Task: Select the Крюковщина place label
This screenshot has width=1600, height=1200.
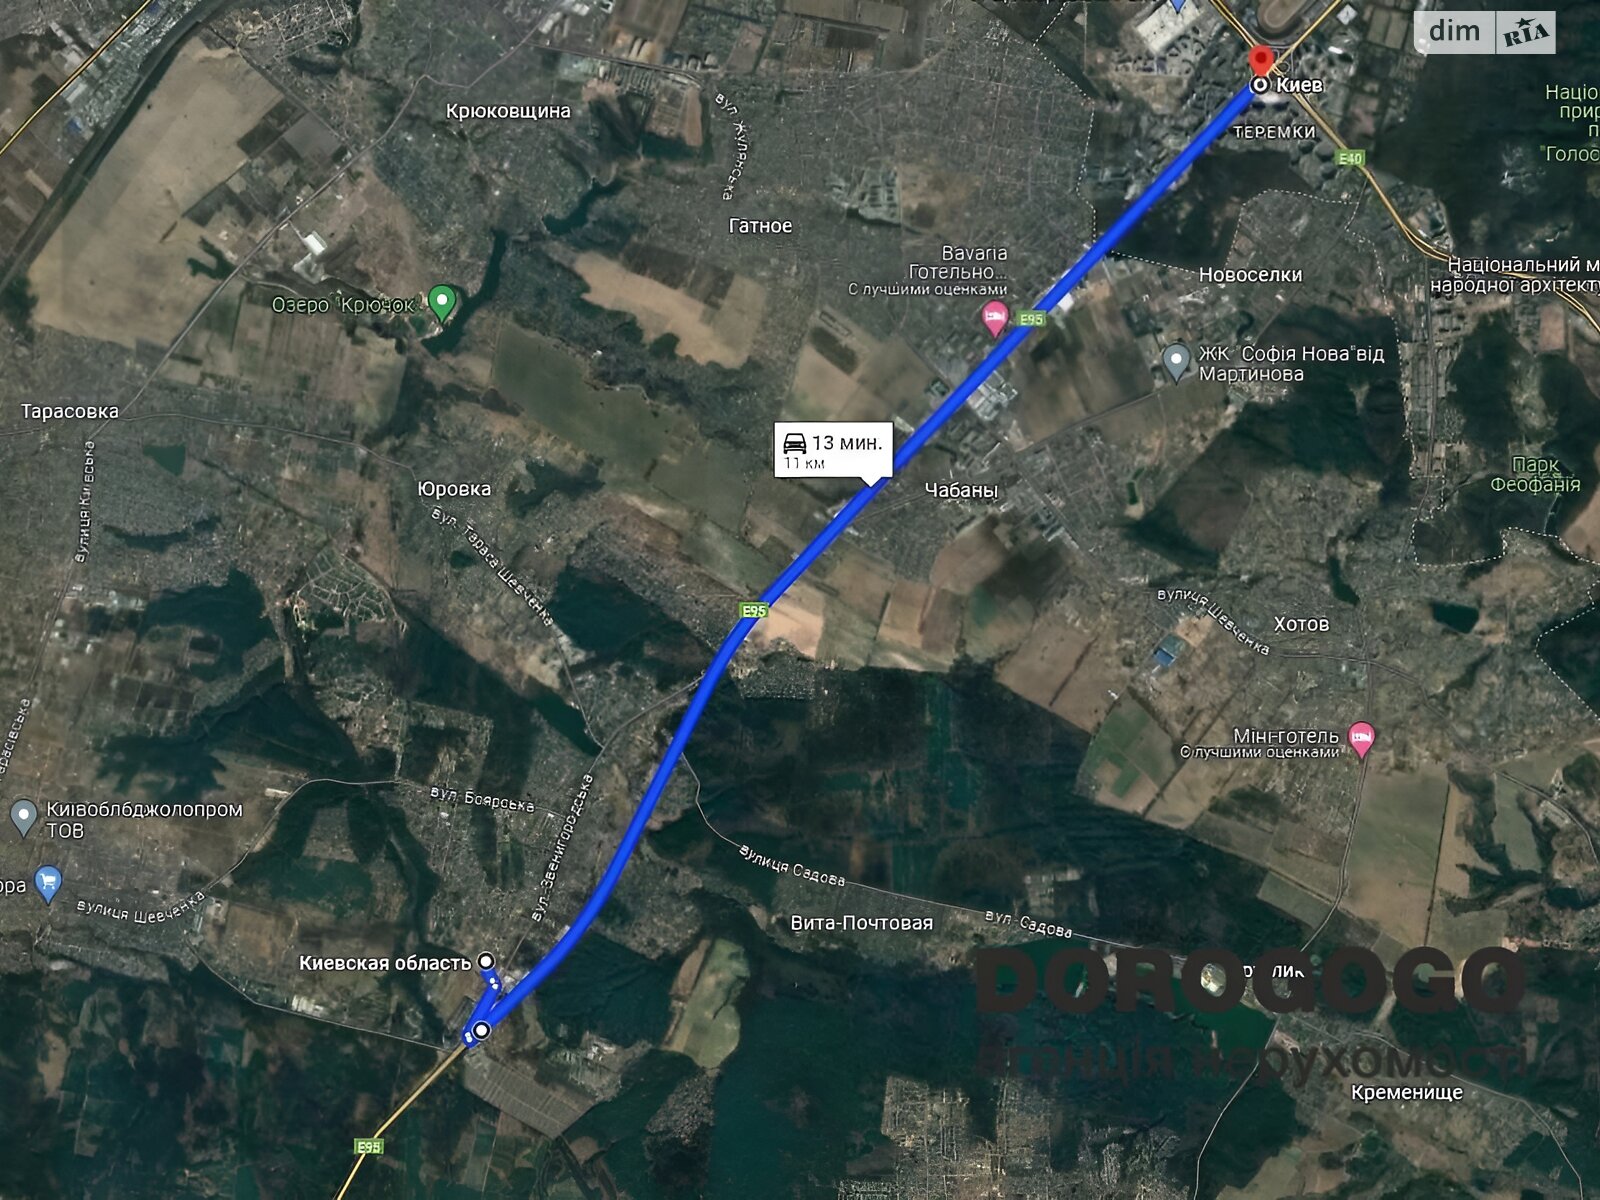Action: pyautogui.click(x=508, y=111)
